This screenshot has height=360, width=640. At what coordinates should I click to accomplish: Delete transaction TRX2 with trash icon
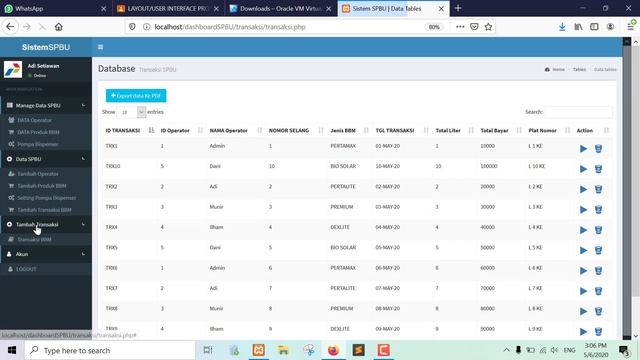598,189
